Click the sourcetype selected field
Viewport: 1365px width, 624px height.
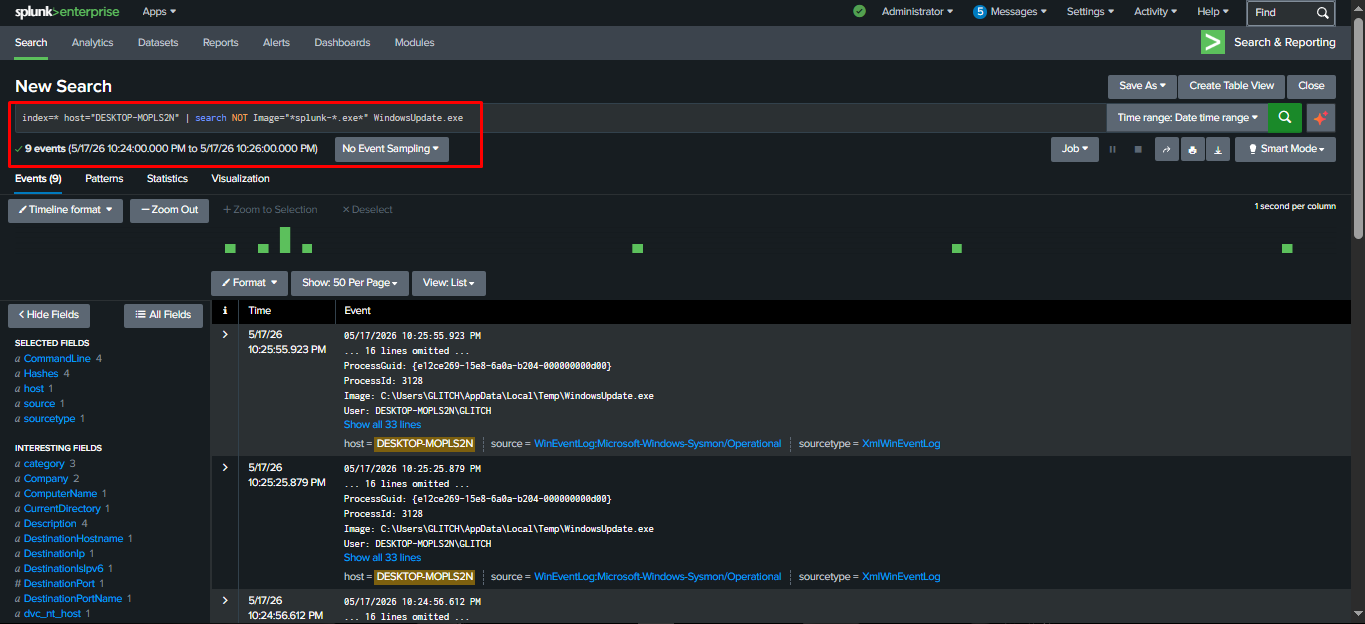50,418
